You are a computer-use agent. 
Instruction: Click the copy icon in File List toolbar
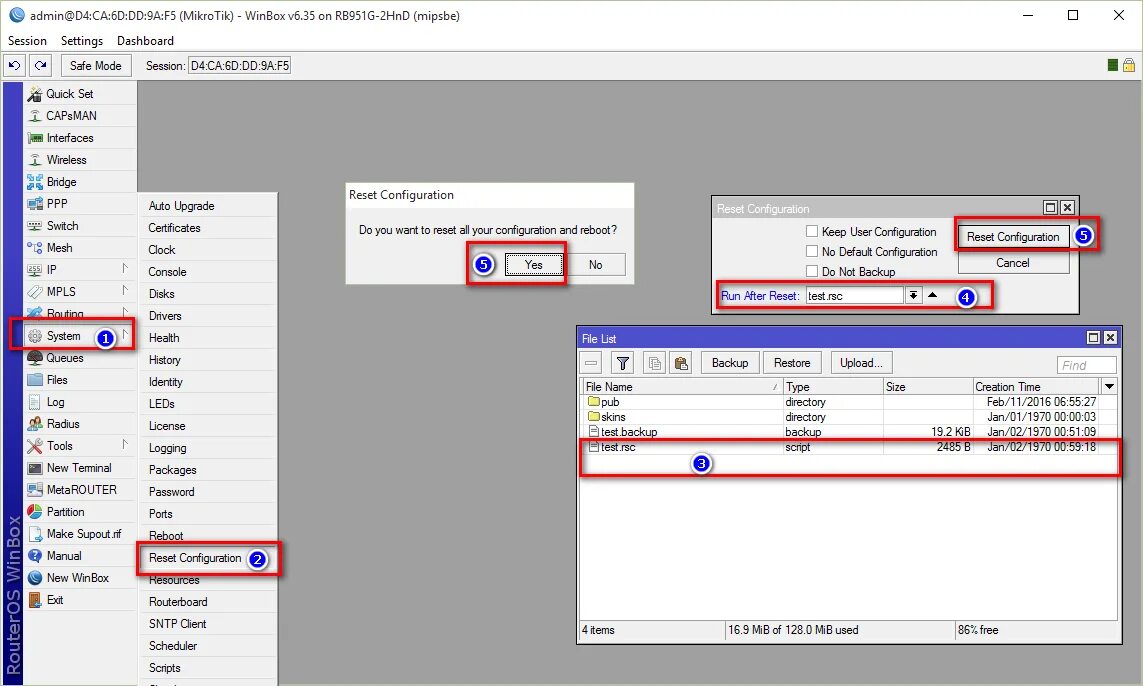click(655, 363)
